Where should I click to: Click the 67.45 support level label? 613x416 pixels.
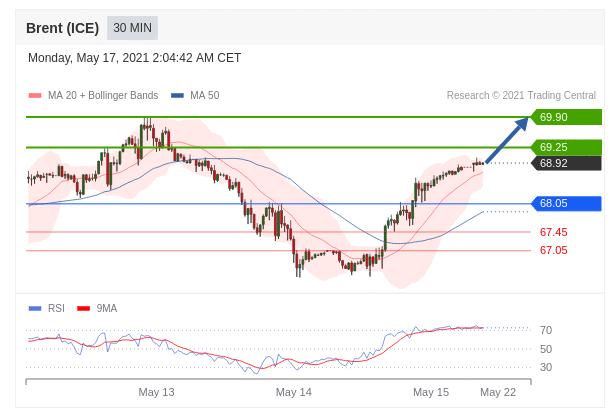click(553, 232)
